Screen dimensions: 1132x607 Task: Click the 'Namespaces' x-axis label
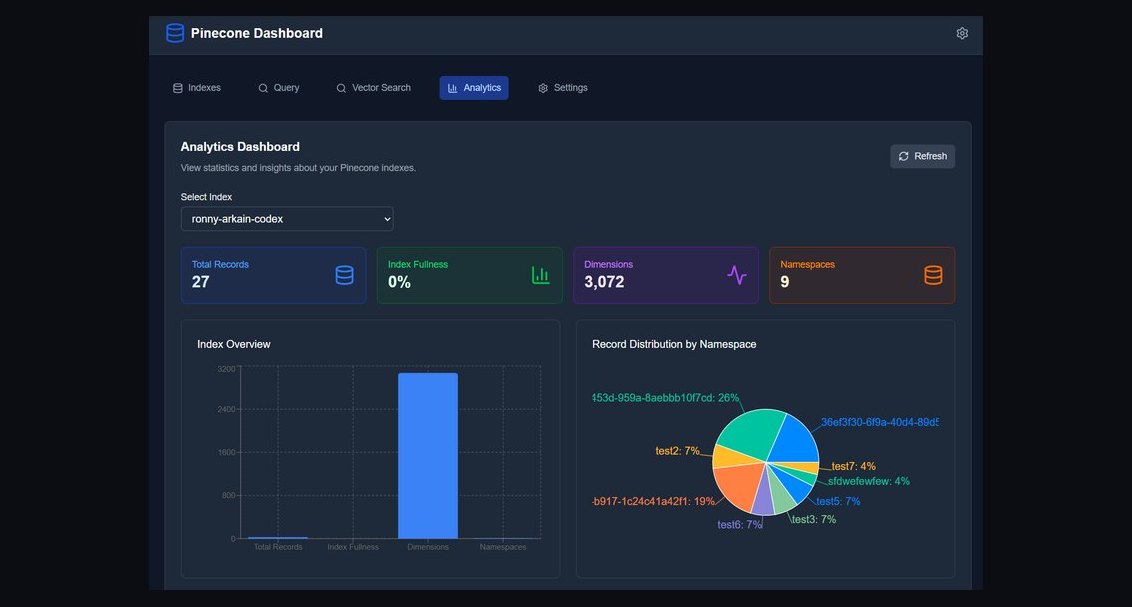(503, 547)
